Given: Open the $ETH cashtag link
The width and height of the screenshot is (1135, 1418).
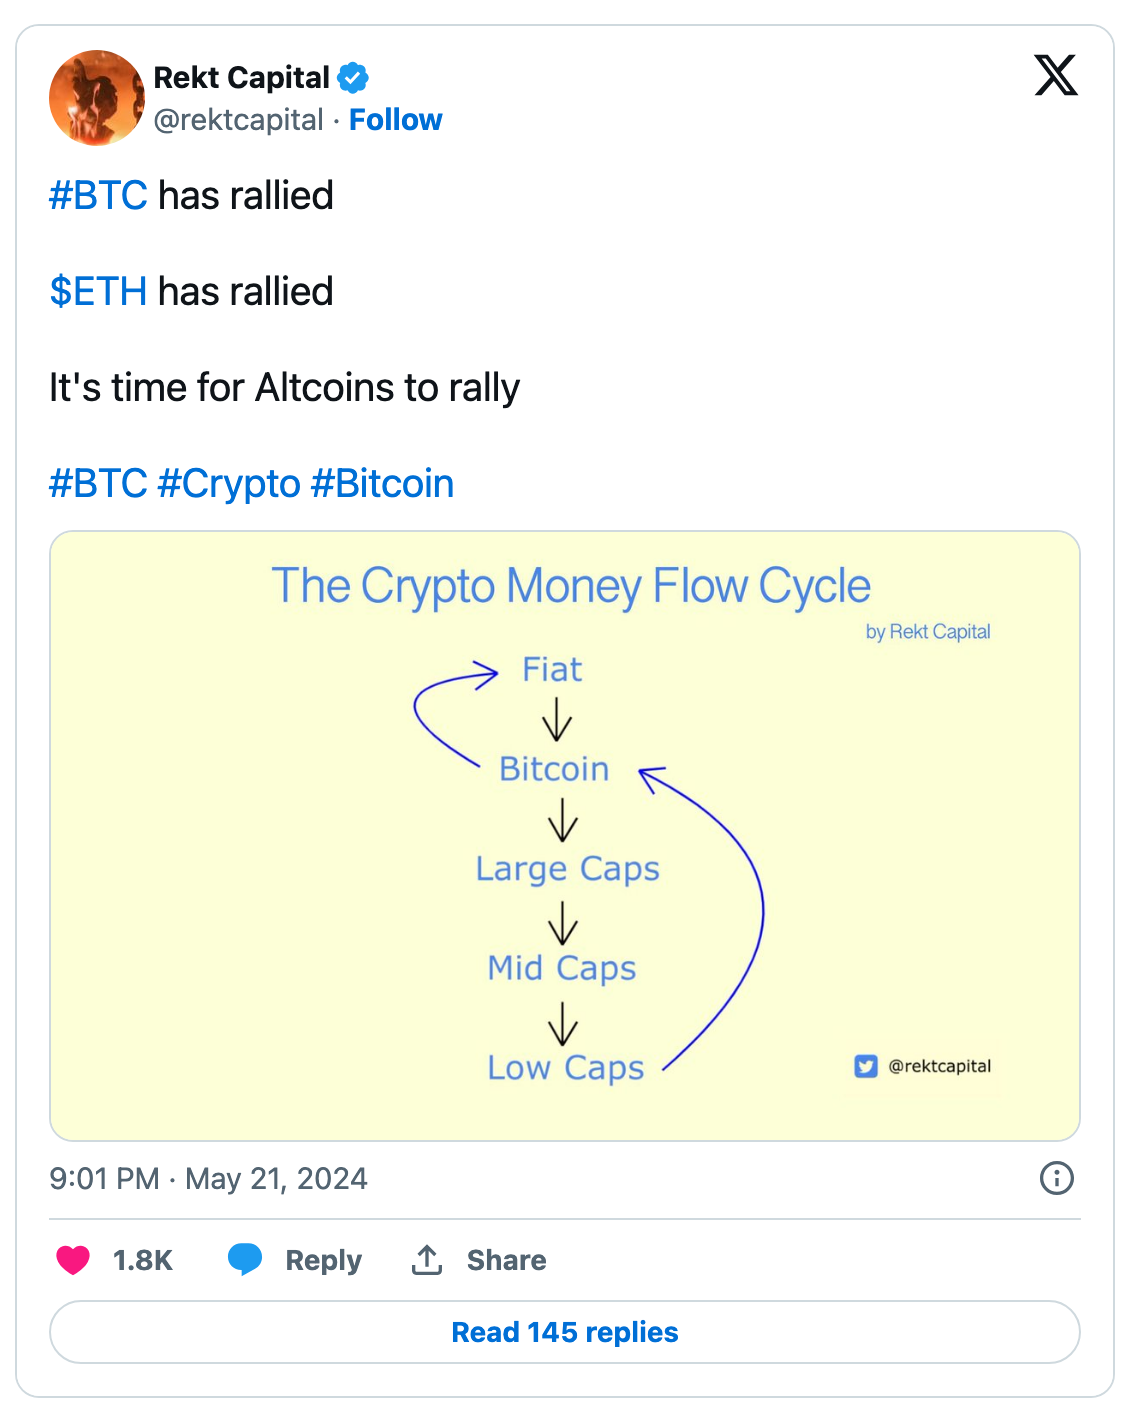Looking at the screenshot, I should point(98,292).
